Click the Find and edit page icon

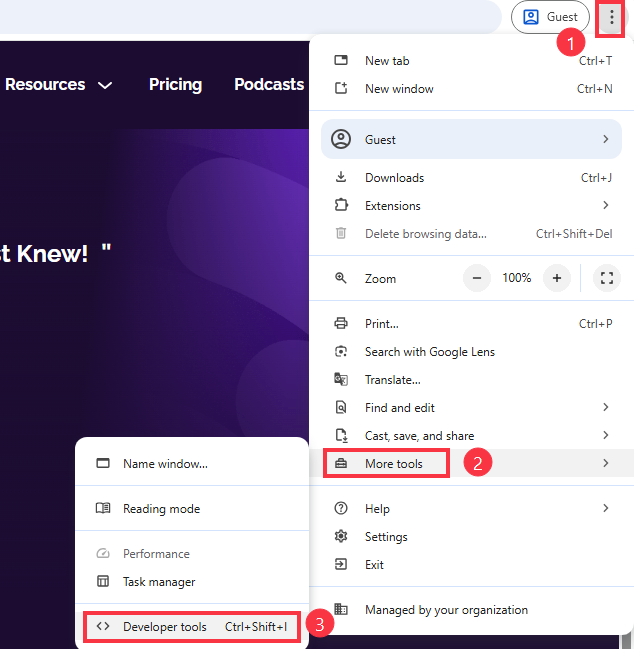click(x=341, y=407)
